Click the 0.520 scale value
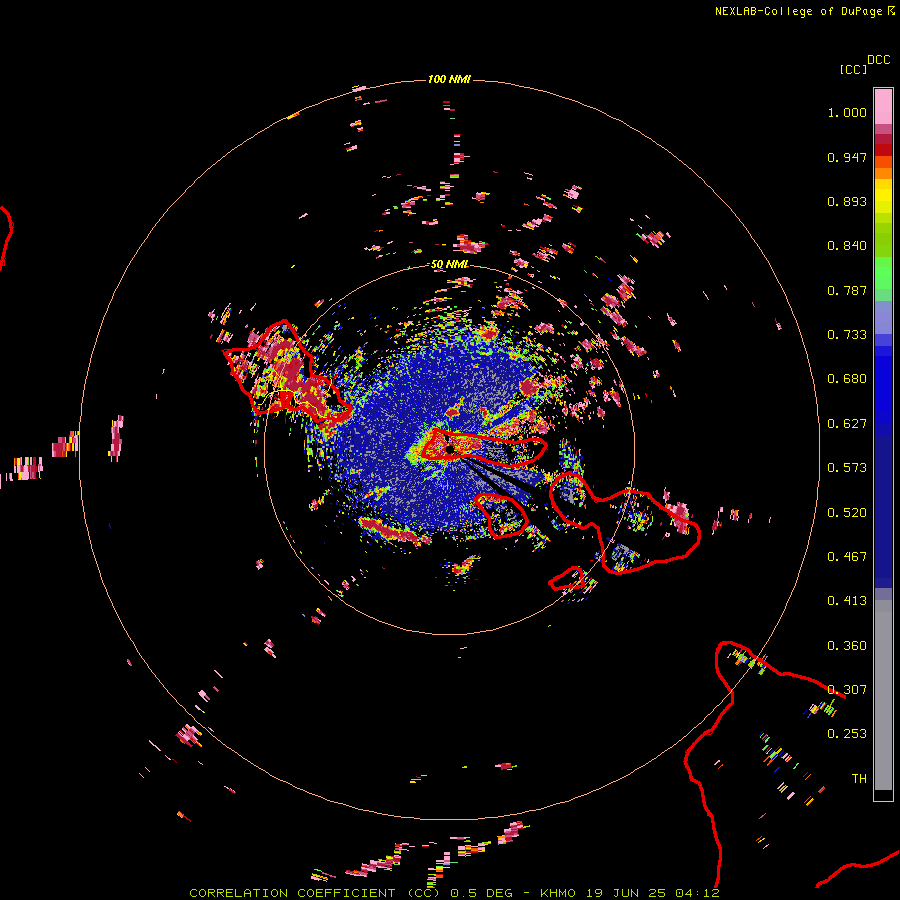 [x=847, y=513]
